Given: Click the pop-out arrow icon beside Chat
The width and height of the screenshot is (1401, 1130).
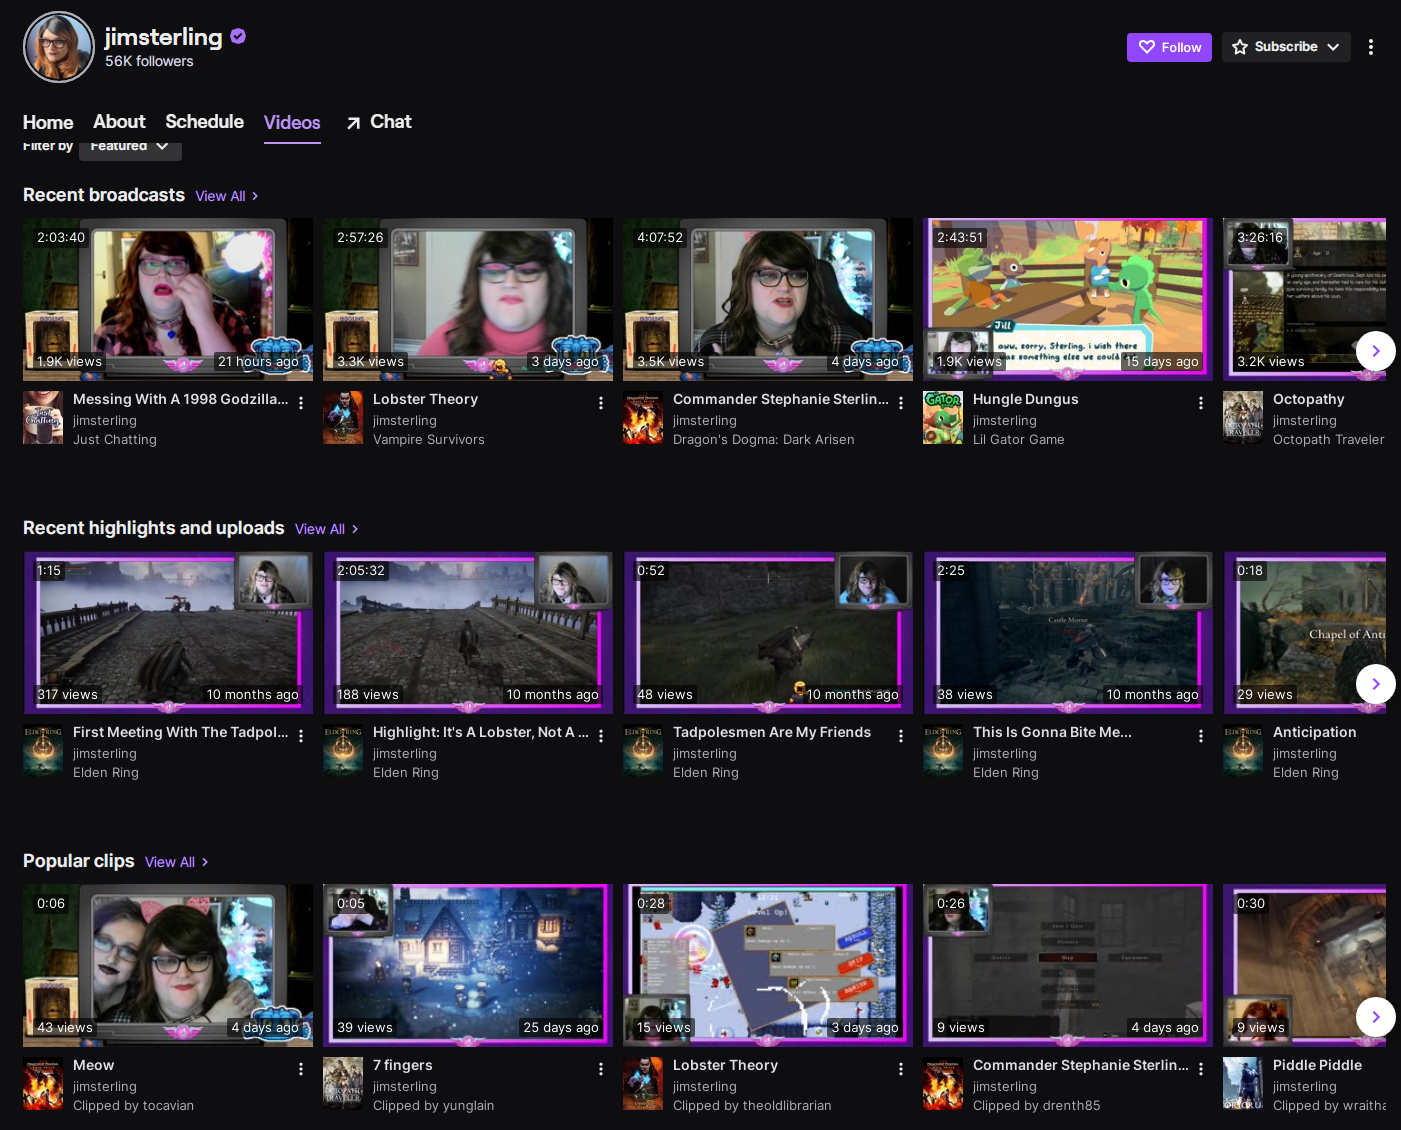Looking at the screenshot, I should 353,123.
